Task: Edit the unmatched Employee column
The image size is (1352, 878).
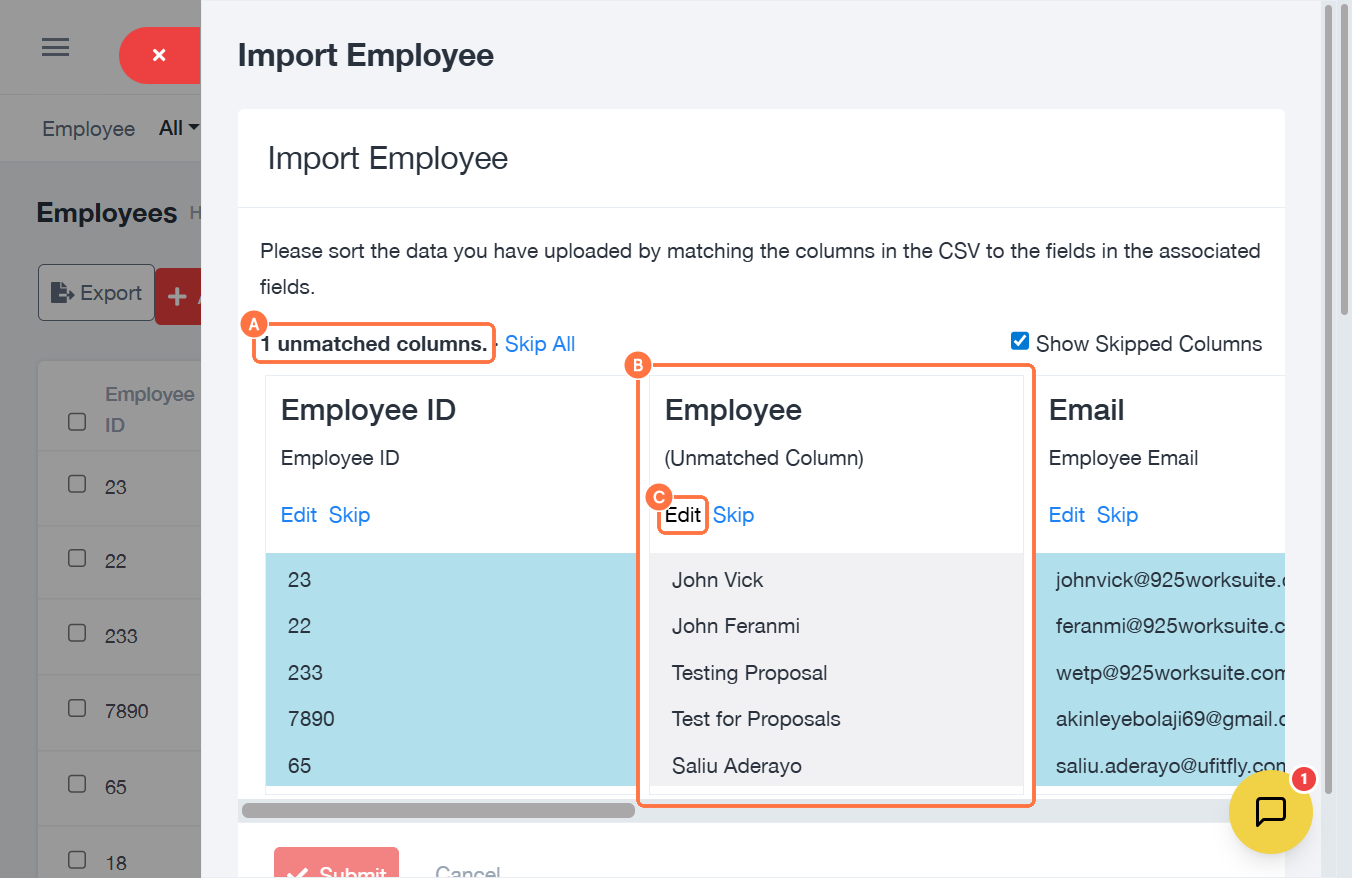Action: pos(683,516)
